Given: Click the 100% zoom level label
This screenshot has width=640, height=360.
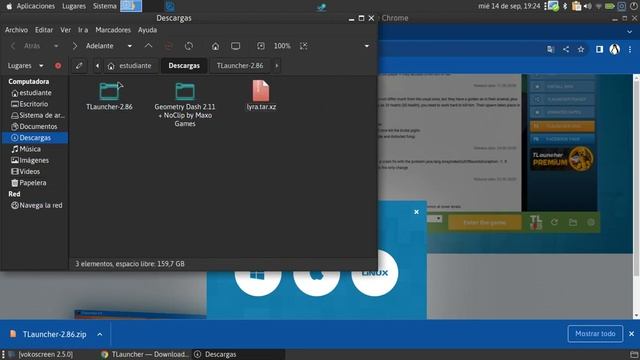Looking at the screenshot, I should coord(282,46).
